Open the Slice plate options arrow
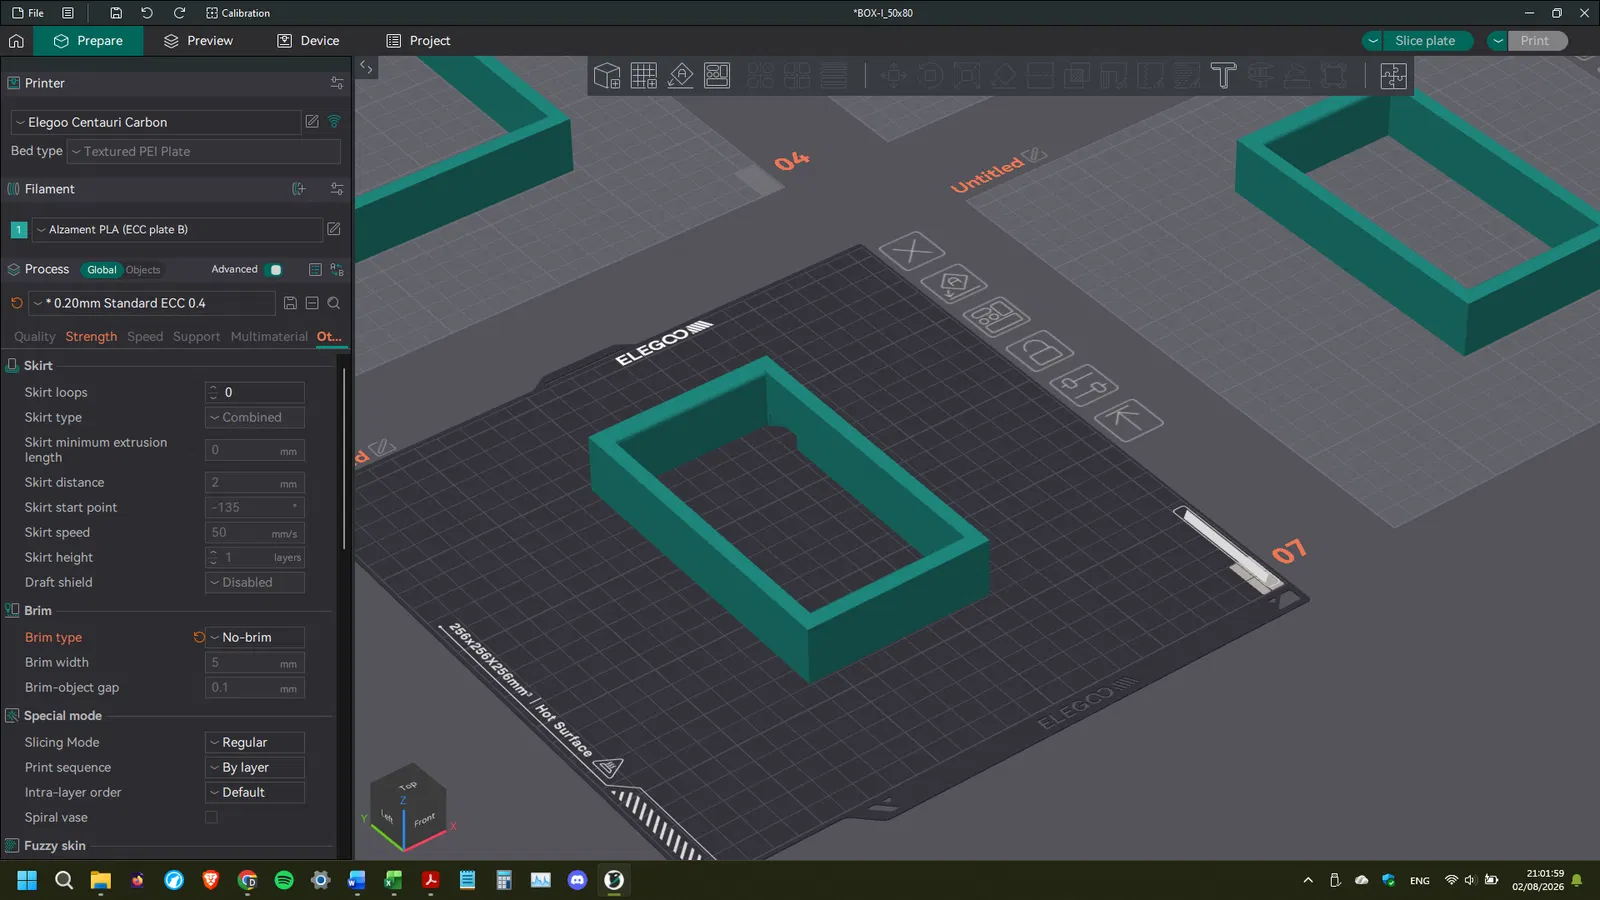 tap(1373, 41)
